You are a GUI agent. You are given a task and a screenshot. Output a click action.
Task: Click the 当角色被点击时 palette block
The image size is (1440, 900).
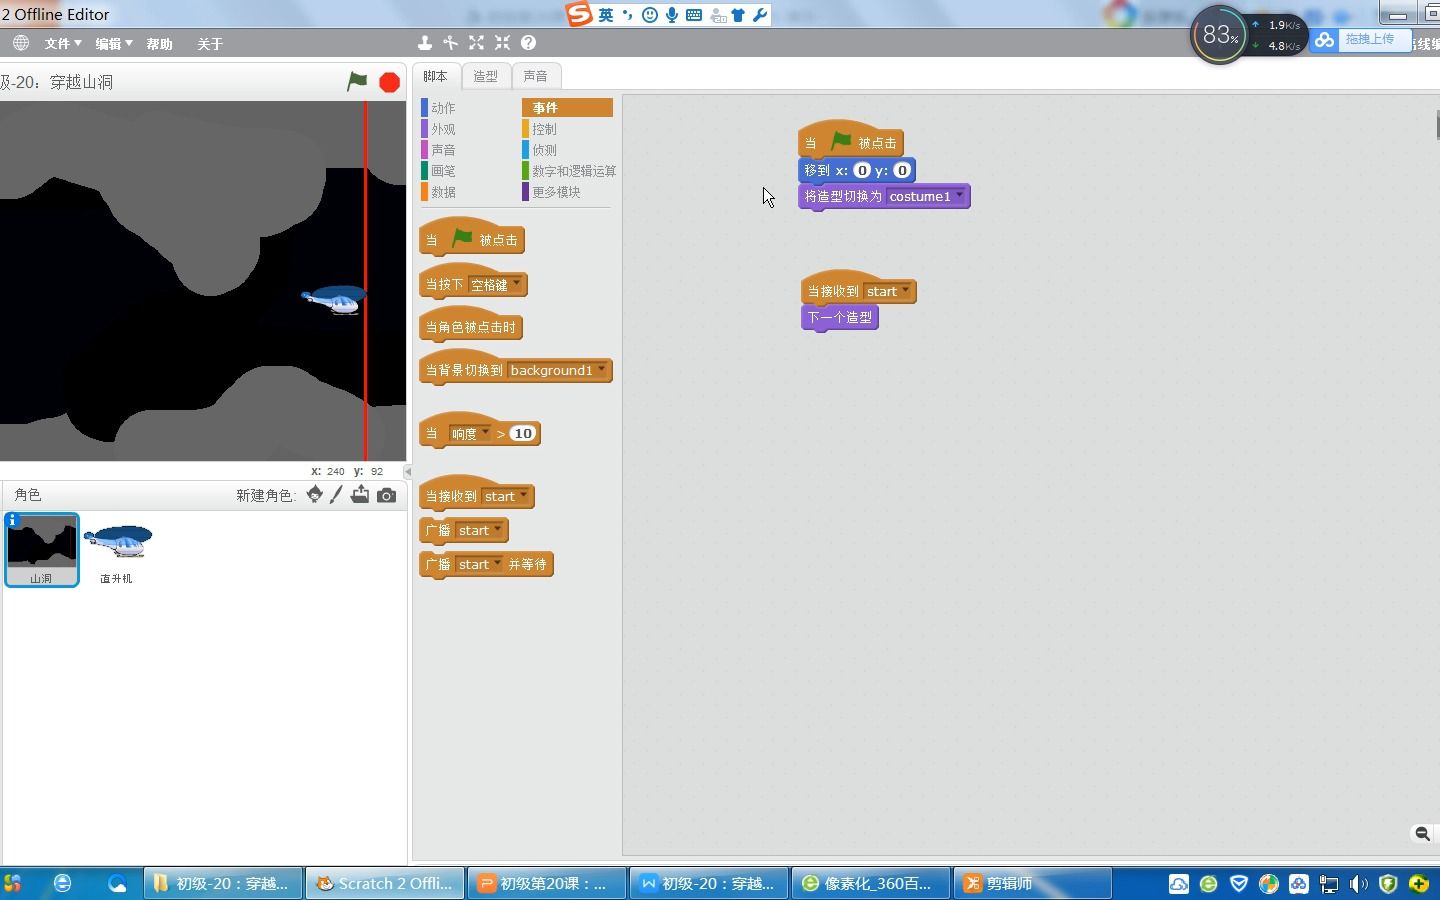click(471, 327)
